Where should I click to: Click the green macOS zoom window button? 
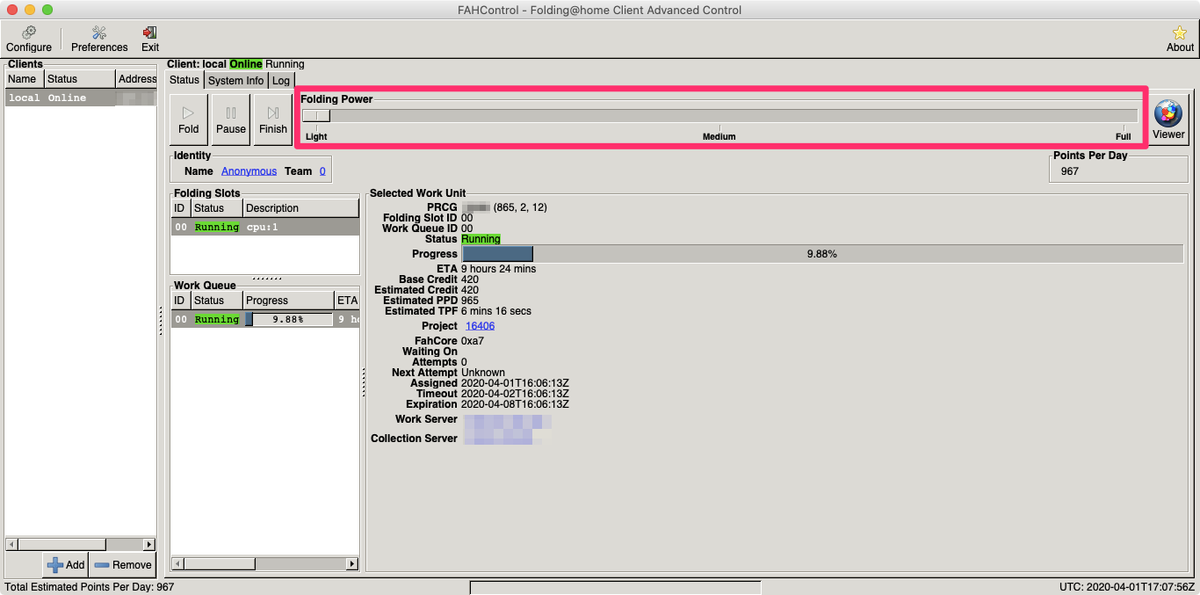coord(47,10)
